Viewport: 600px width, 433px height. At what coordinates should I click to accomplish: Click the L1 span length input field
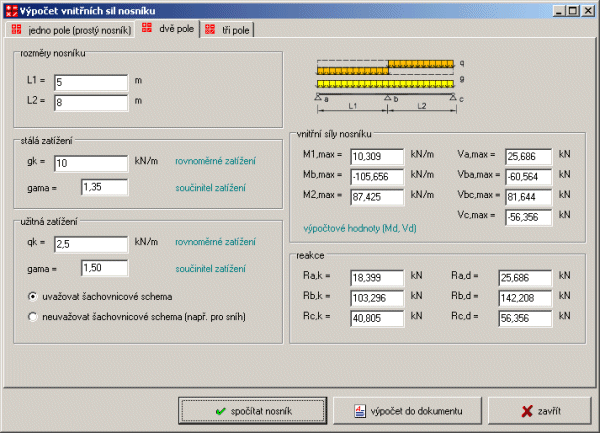(x=91, y=83)
